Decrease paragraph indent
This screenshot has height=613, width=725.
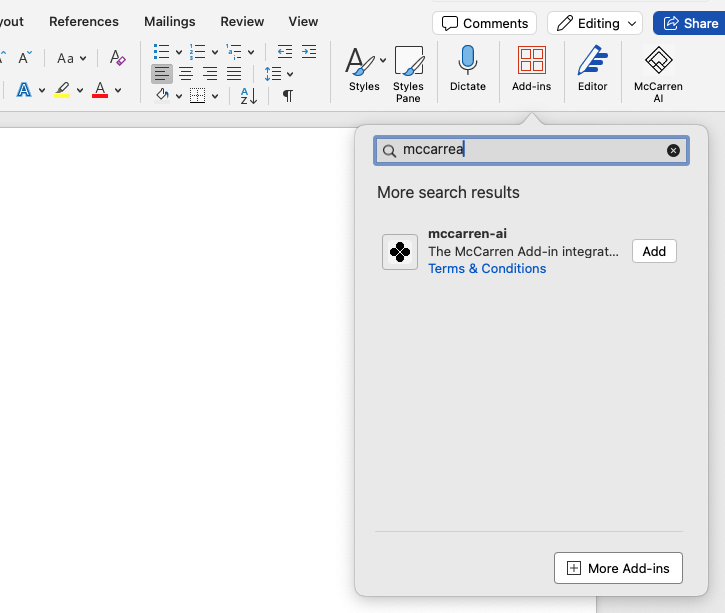point(285,51)
